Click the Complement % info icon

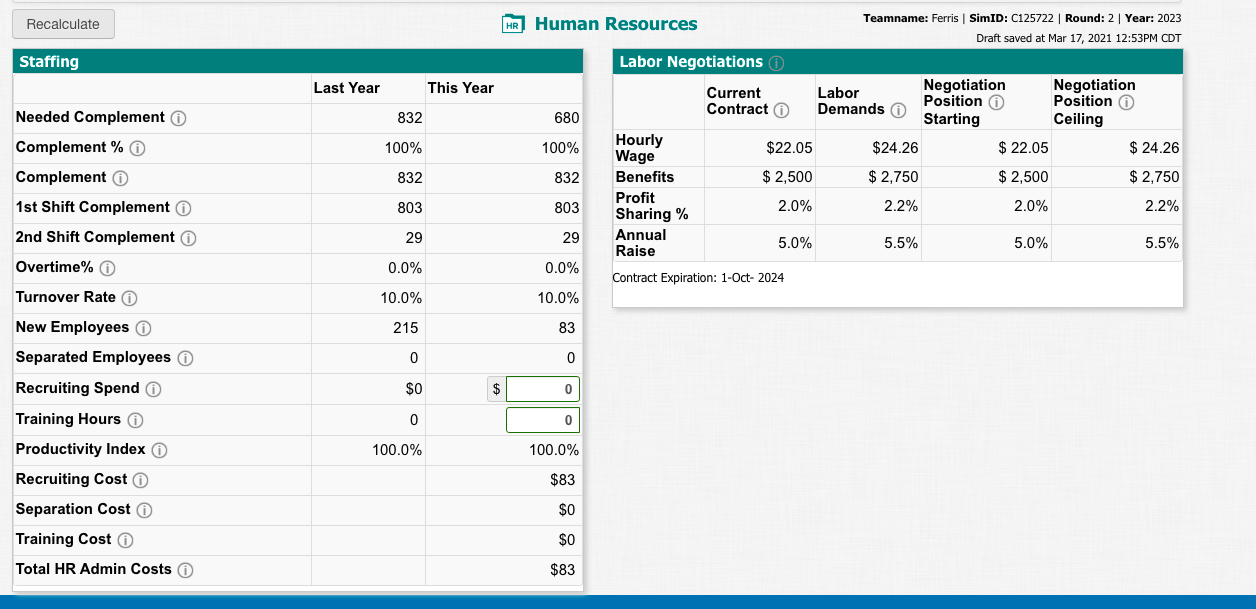[137, 148]
